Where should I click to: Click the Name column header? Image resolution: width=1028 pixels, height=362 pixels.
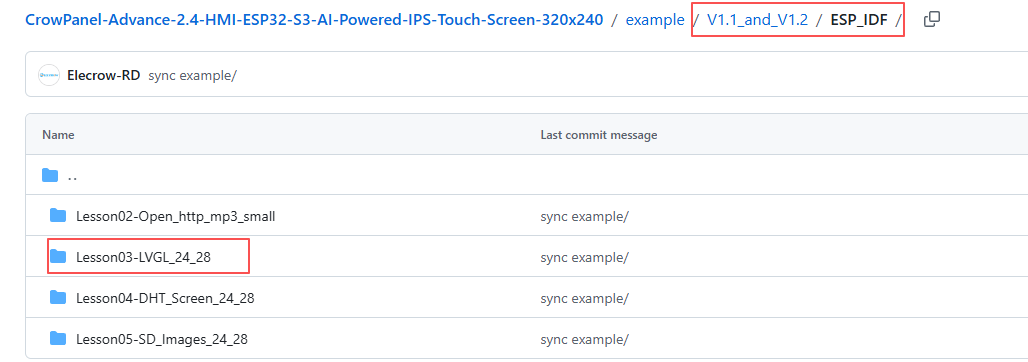[x=58, y=135]
